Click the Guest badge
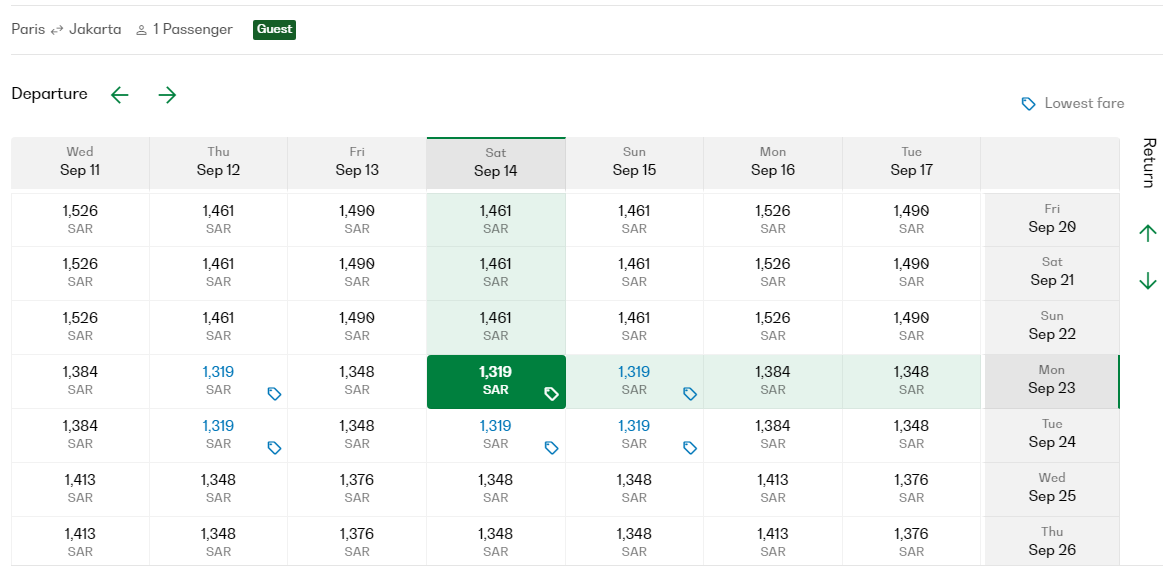The width and height of the screenshot is (1168, 574). pyautogui.click(x=274, y=30)
